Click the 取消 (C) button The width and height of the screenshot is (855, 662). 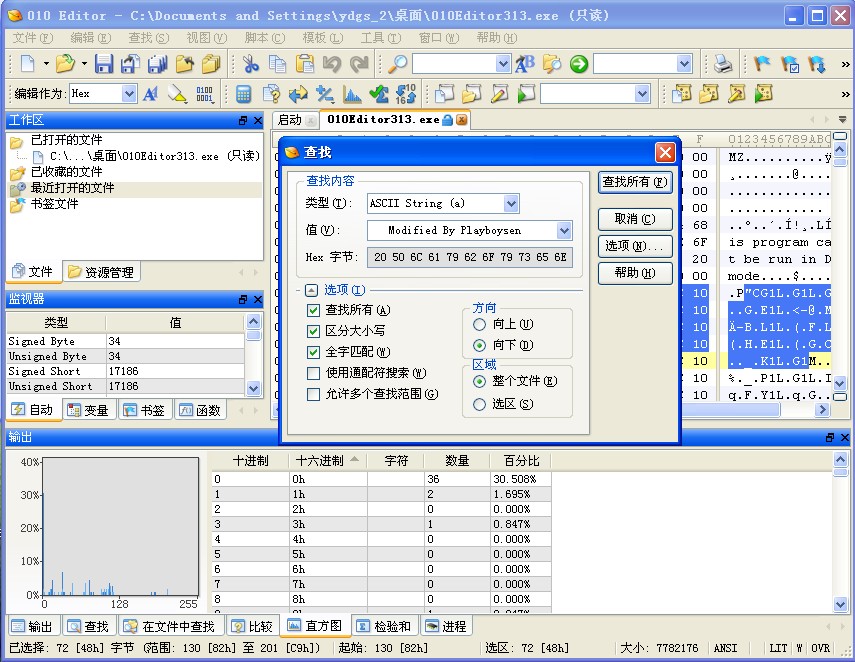(635, 219)
